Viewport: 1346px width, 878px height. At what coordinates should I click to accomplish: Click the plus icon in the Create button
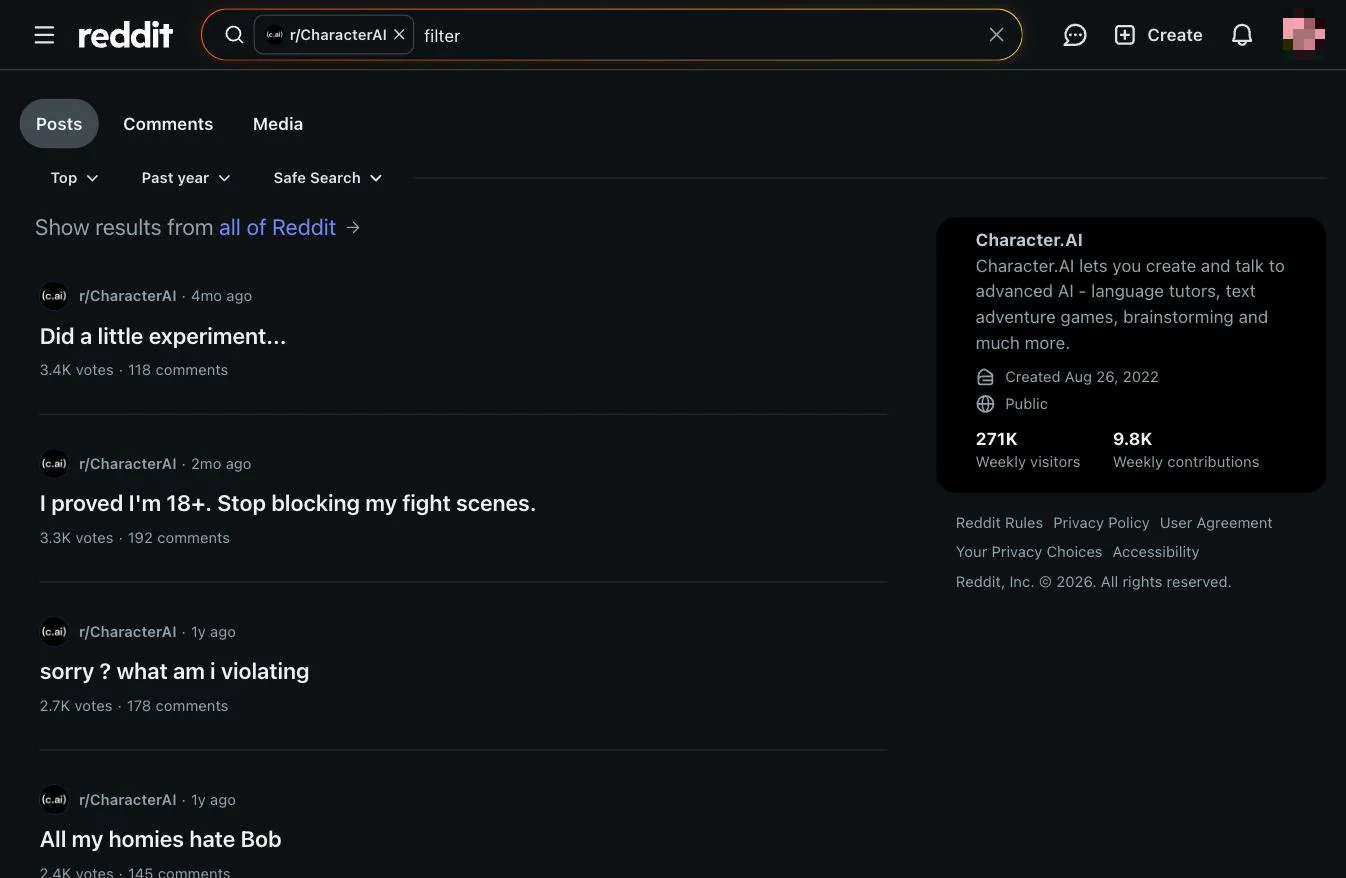[1125, 35]
